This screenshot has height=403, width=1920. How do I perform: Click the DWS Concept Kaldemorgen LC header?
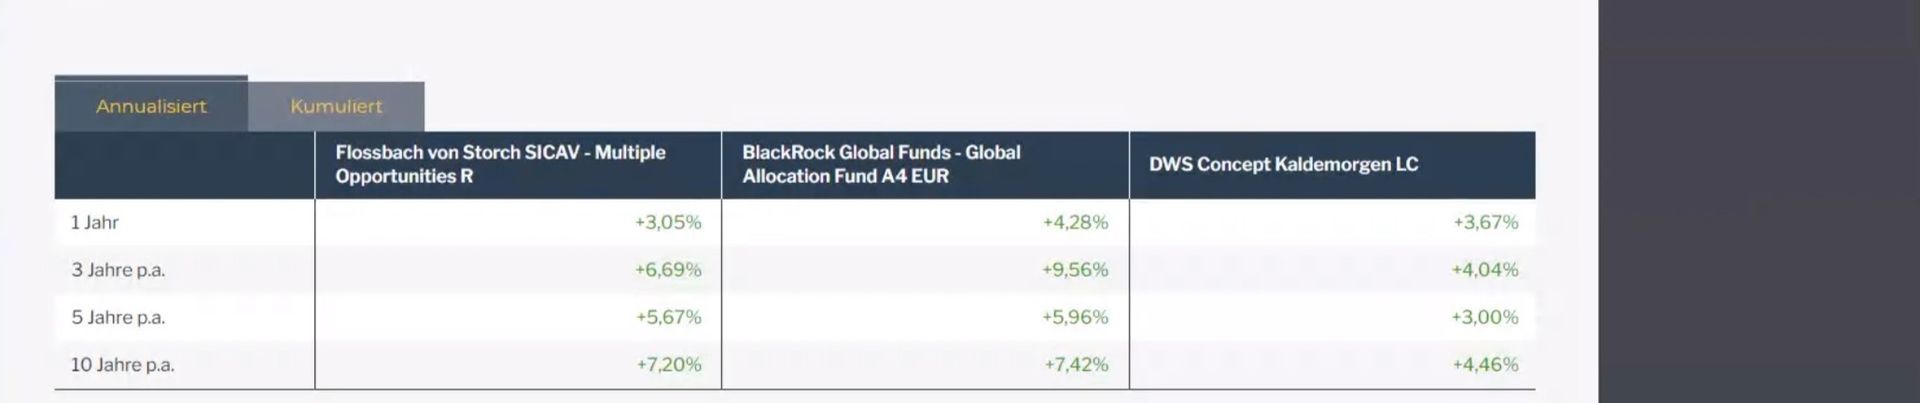[1283, 164]
